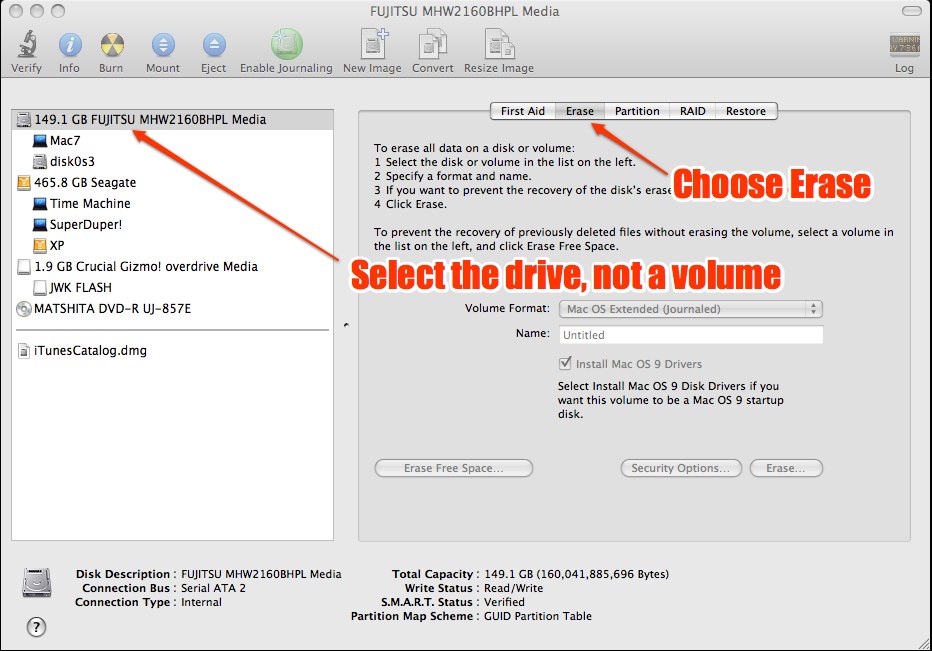Screen dimensions: 932x651
Task: Open the Volume Format dropdown
Action: coord(691,309)
